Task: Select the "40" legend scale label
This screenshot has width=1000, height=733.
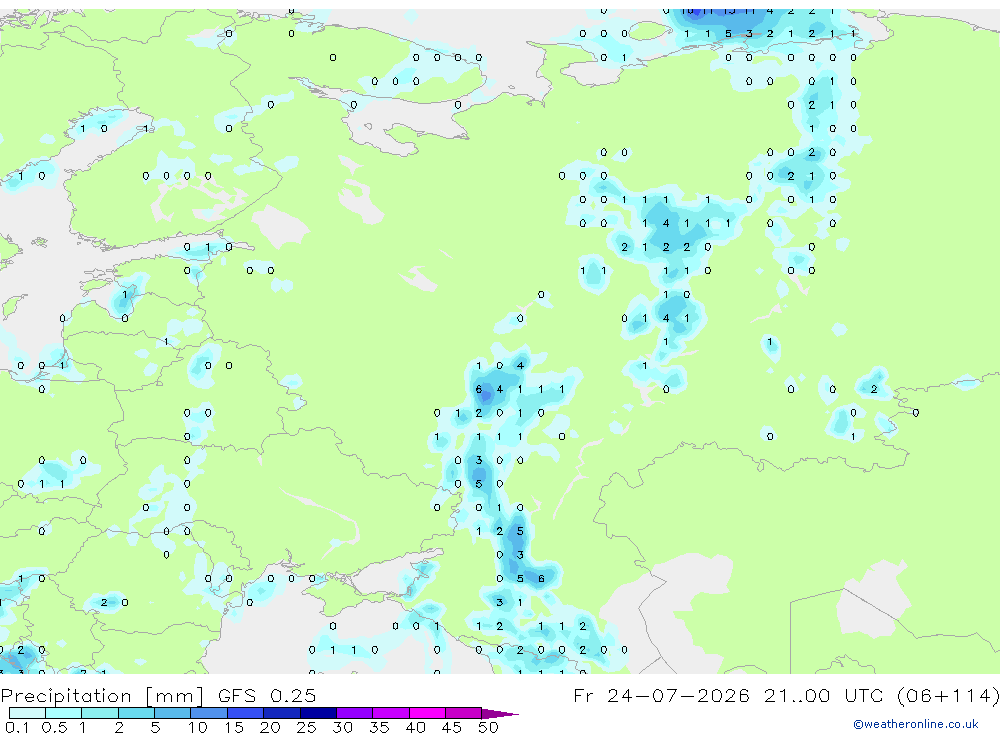Action: [x=416, y=727]
